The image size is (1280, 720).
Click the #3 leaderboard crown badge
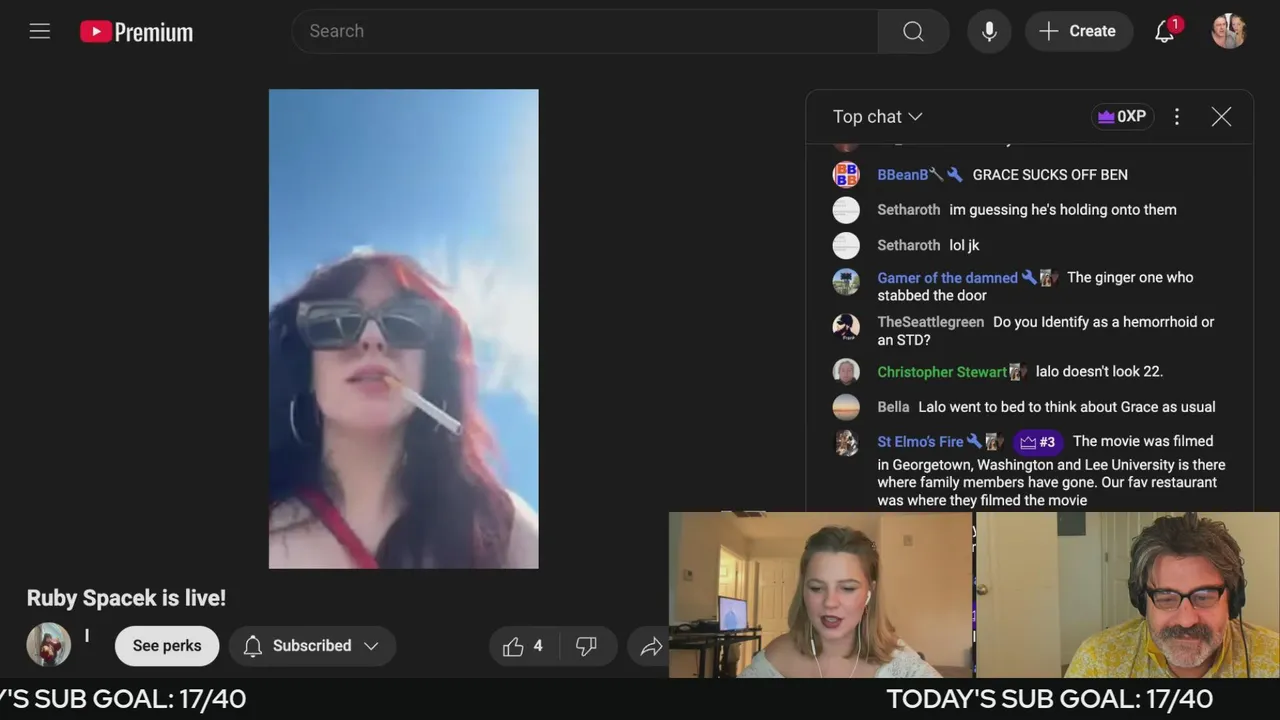[x=1038, y=442]
